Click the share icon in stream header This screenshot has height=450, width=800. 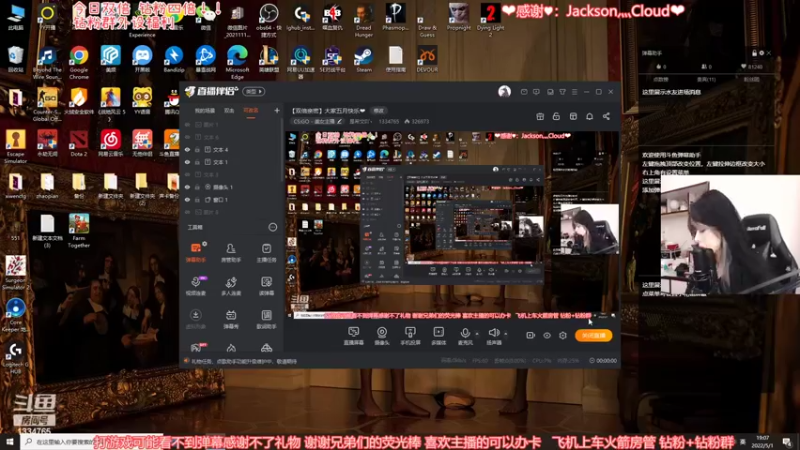pos(606,116)
